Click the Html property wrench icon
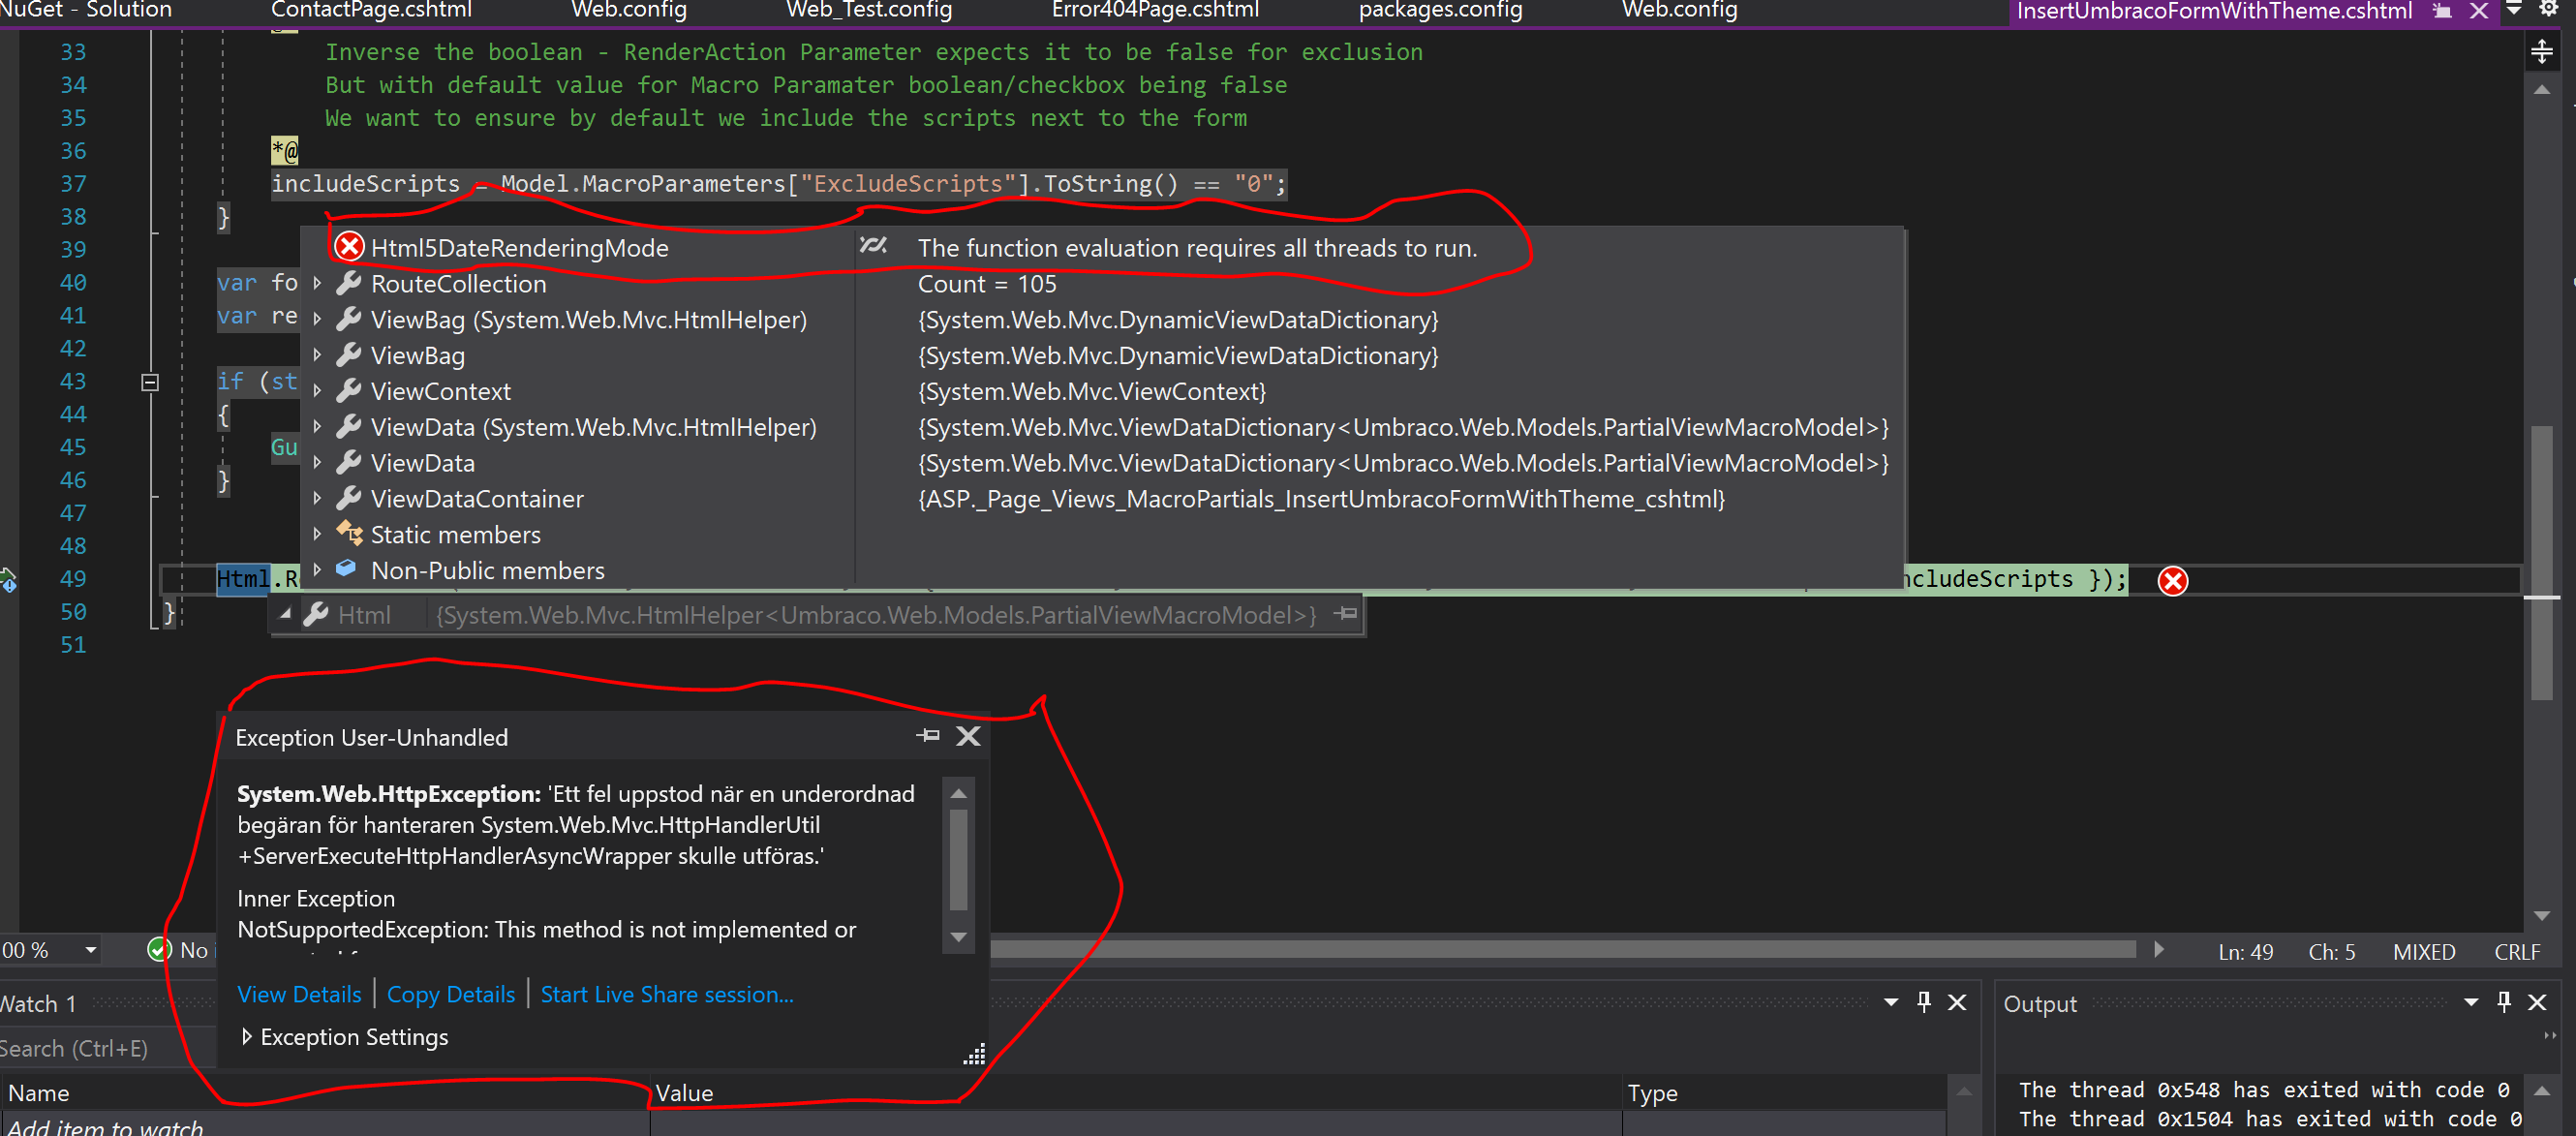The width and height of the screenshot is (2576, 1136). [316, 614]
